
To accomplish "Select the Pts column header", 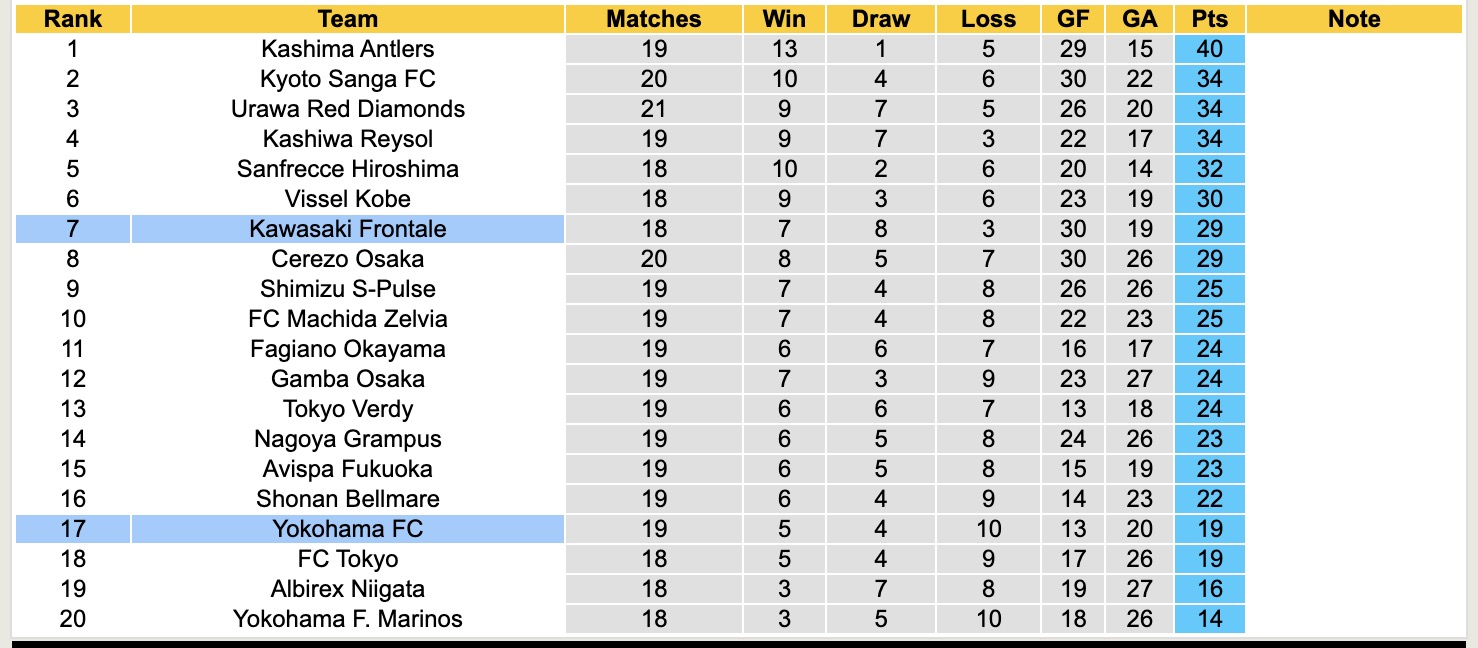I will point(1209,19).
